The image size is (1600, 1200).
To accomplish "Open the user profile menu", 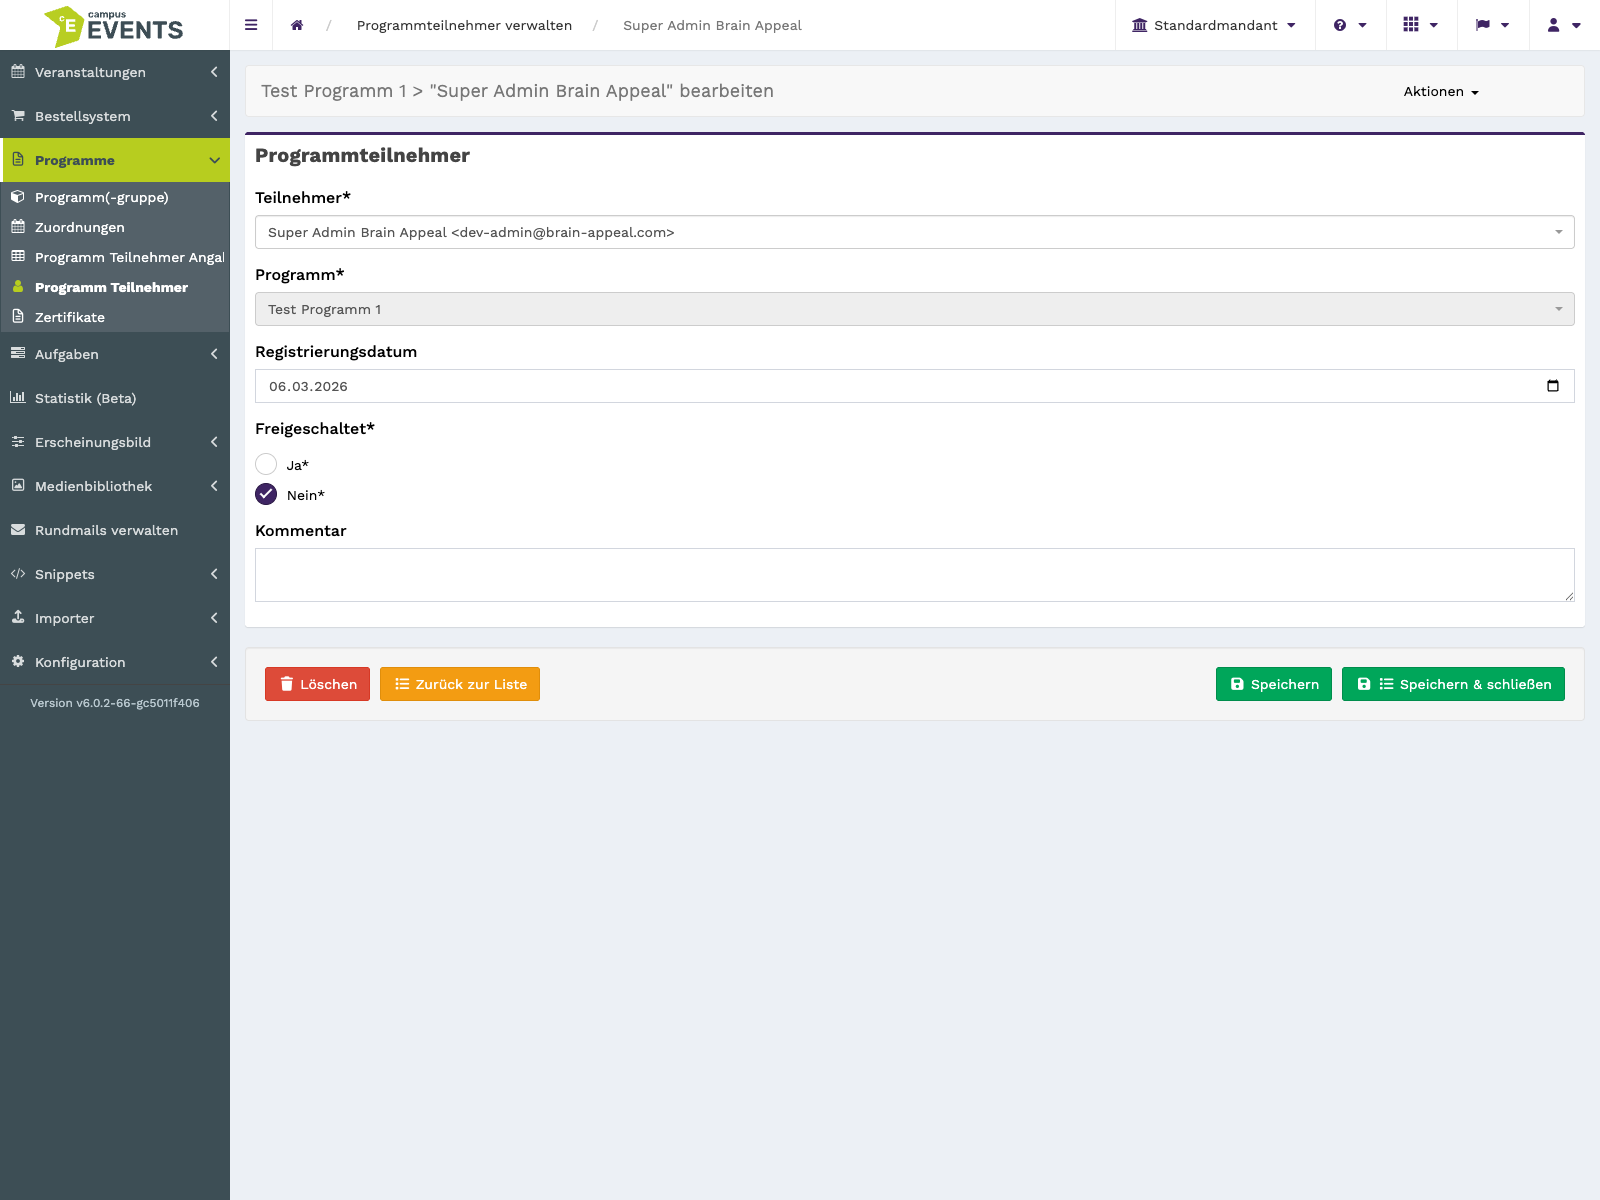I will tap(1564, 25).
